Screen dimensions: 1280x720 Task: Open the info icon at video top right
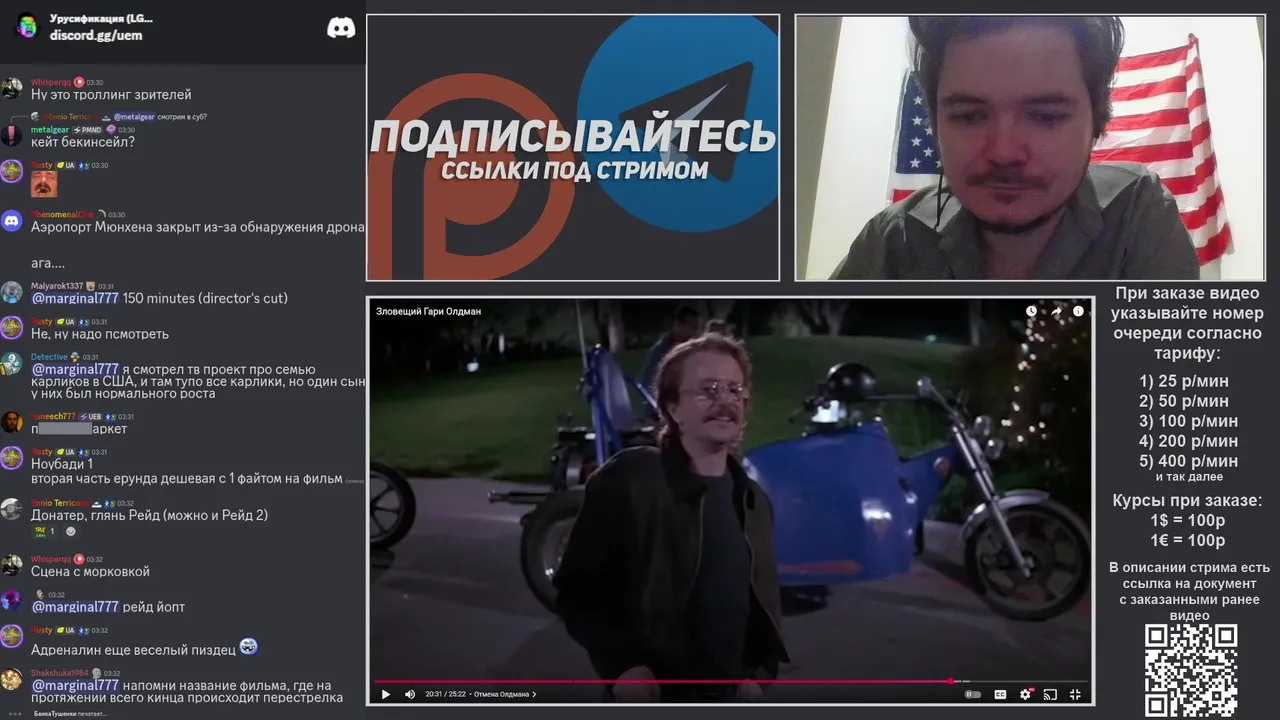pos(1078,311)
